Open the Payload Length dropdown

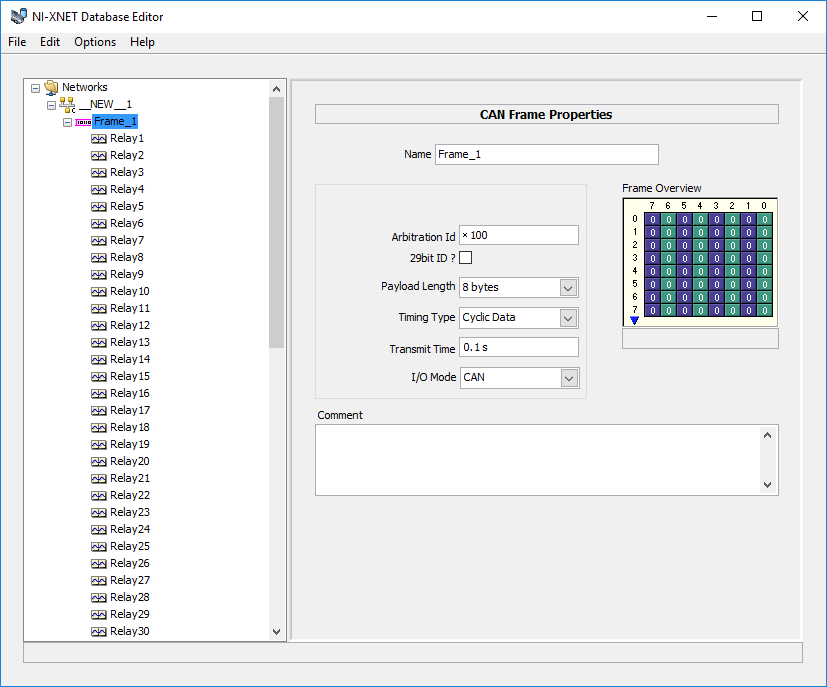point(568,288)
